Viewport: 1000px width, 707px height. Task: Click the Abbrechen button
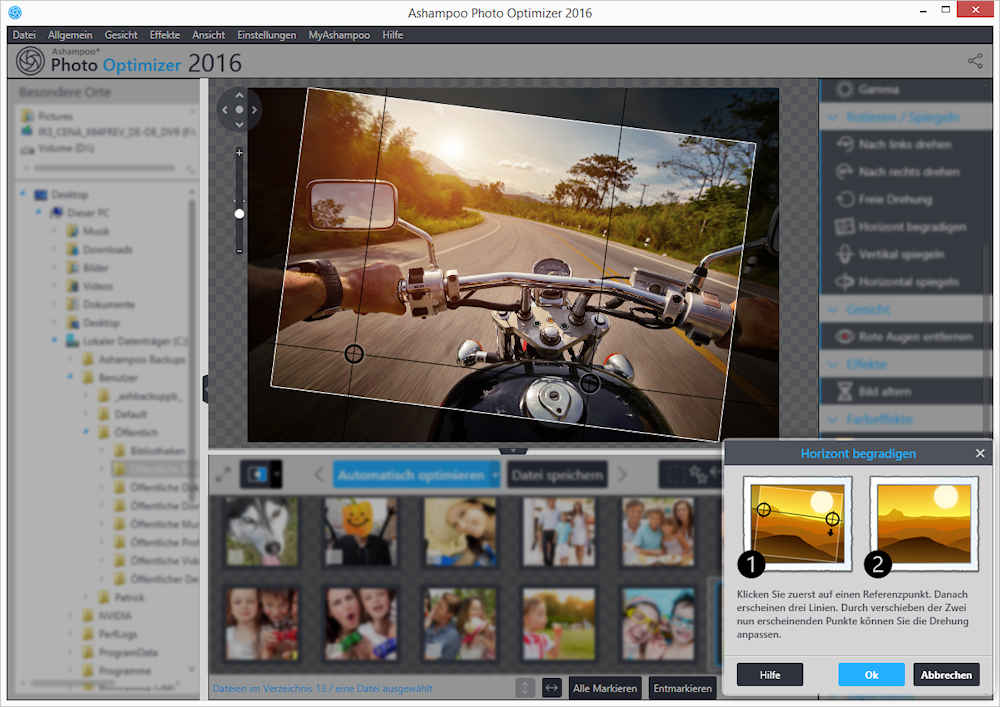click(x=946, y=675)
